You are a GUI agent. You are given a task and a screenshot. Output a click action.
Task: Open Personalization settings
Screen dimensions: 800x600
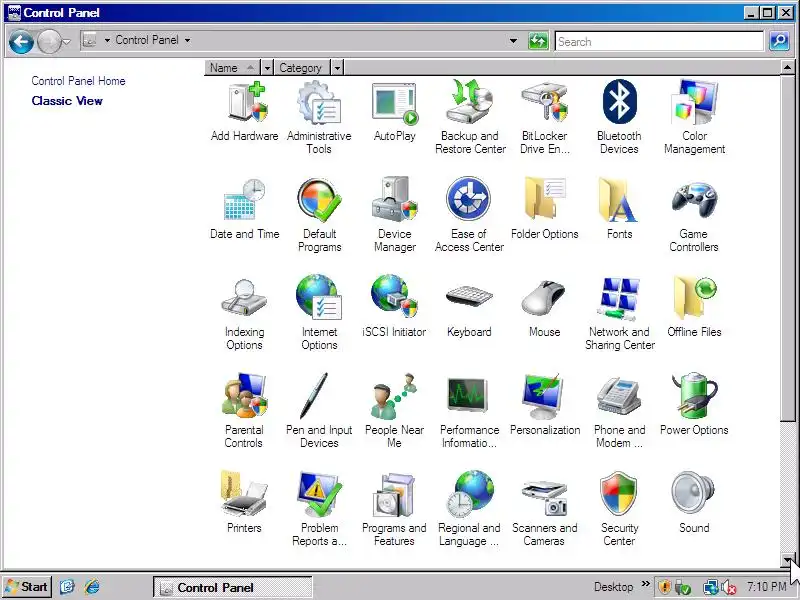pos(544,405)
